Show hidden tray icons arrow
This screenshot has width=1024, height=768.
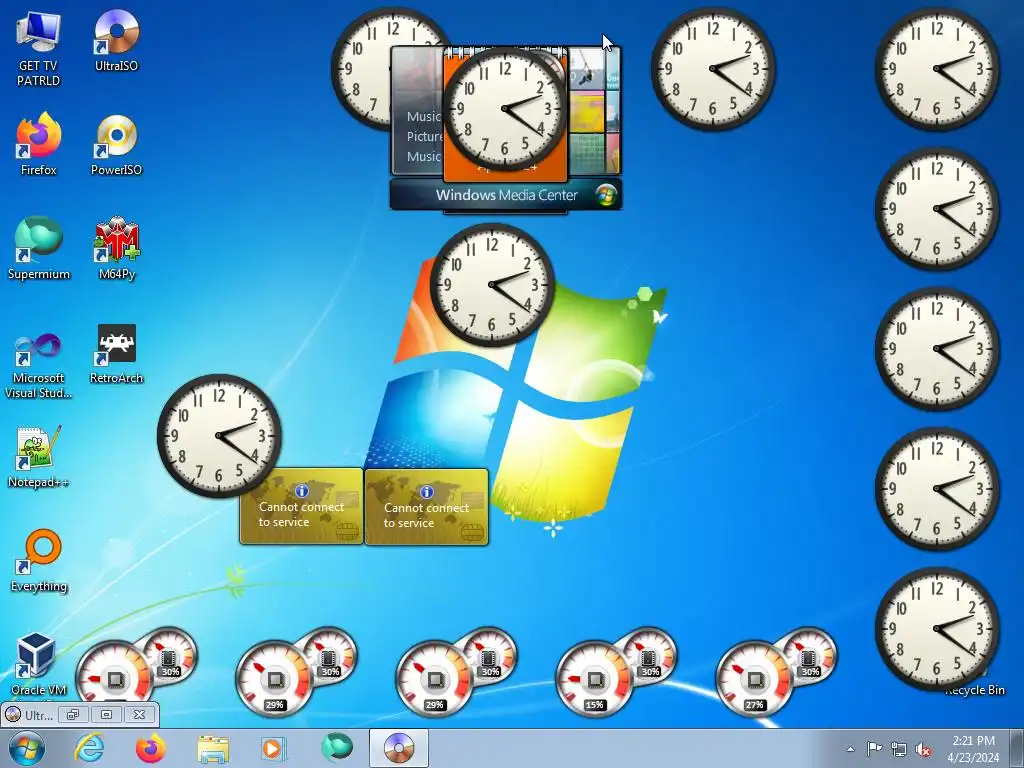850,749
